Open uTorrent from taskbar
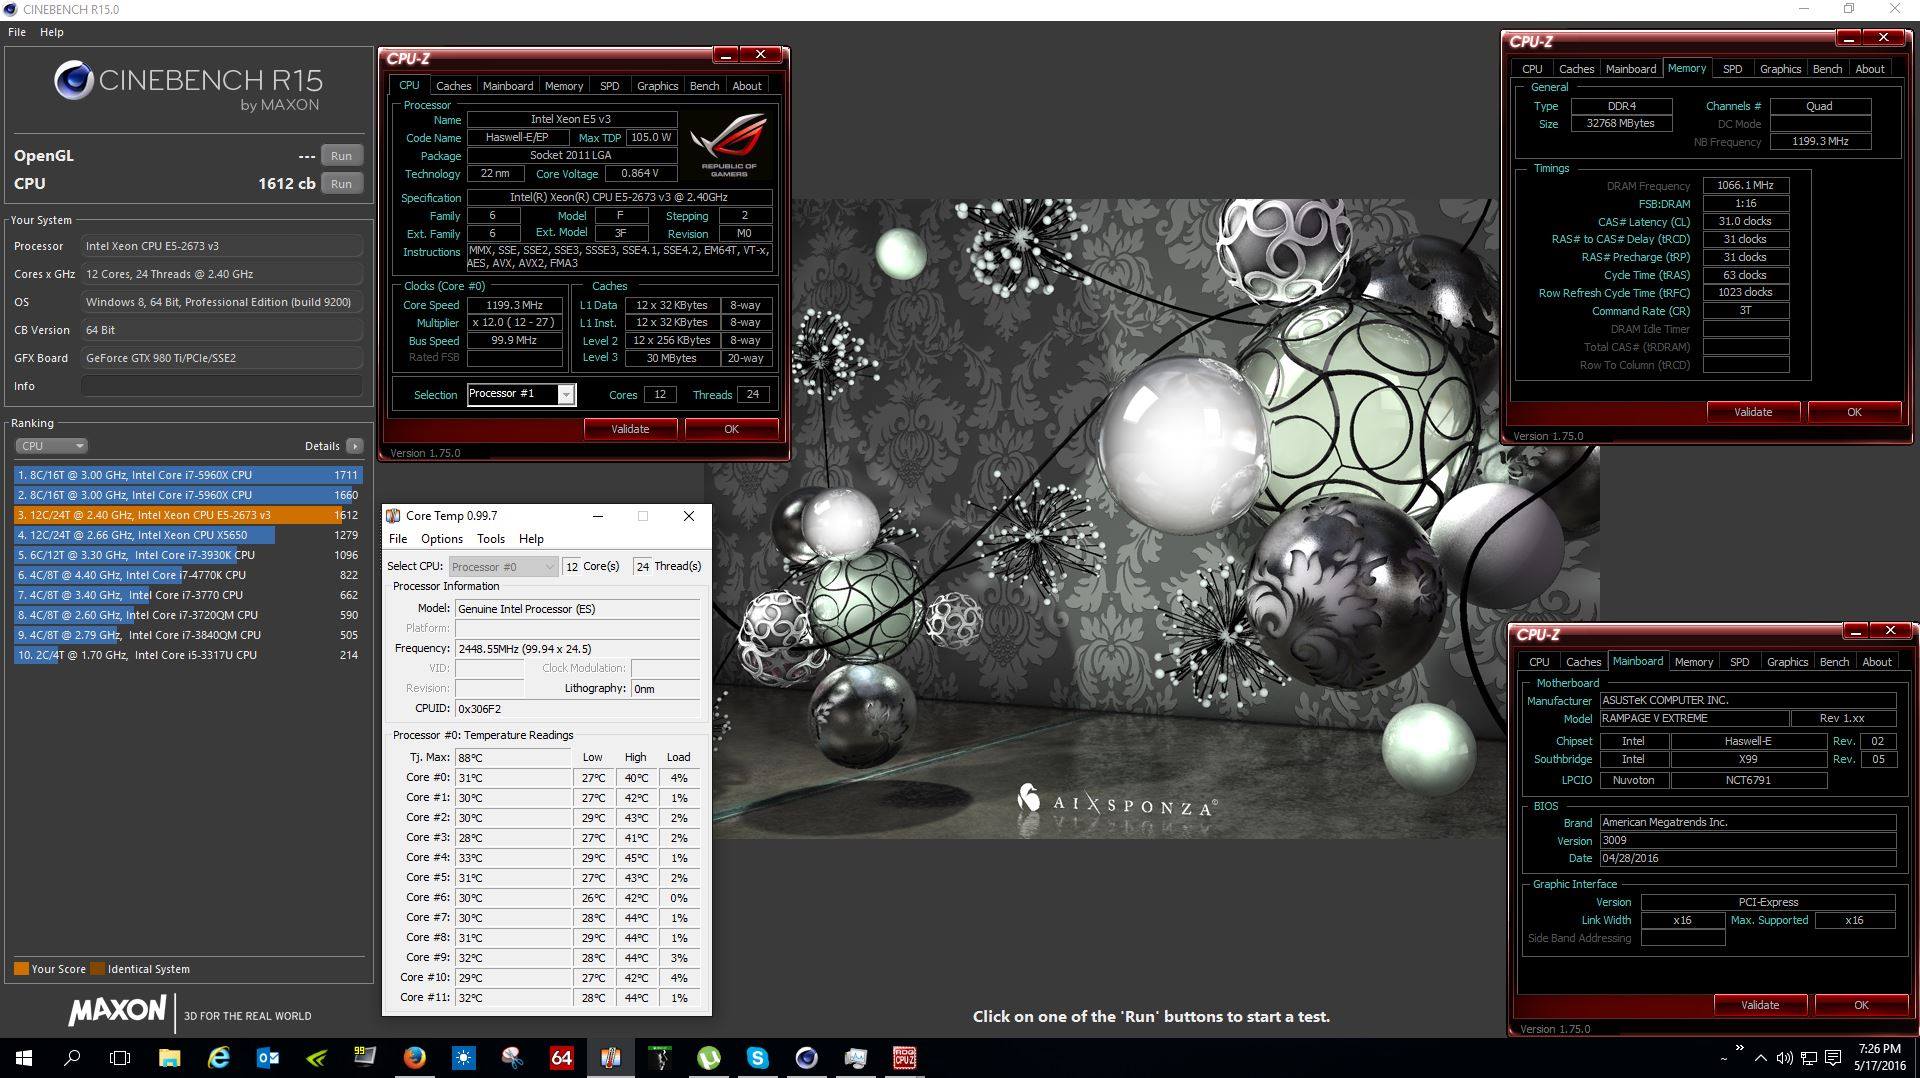 coord(708,1058)
